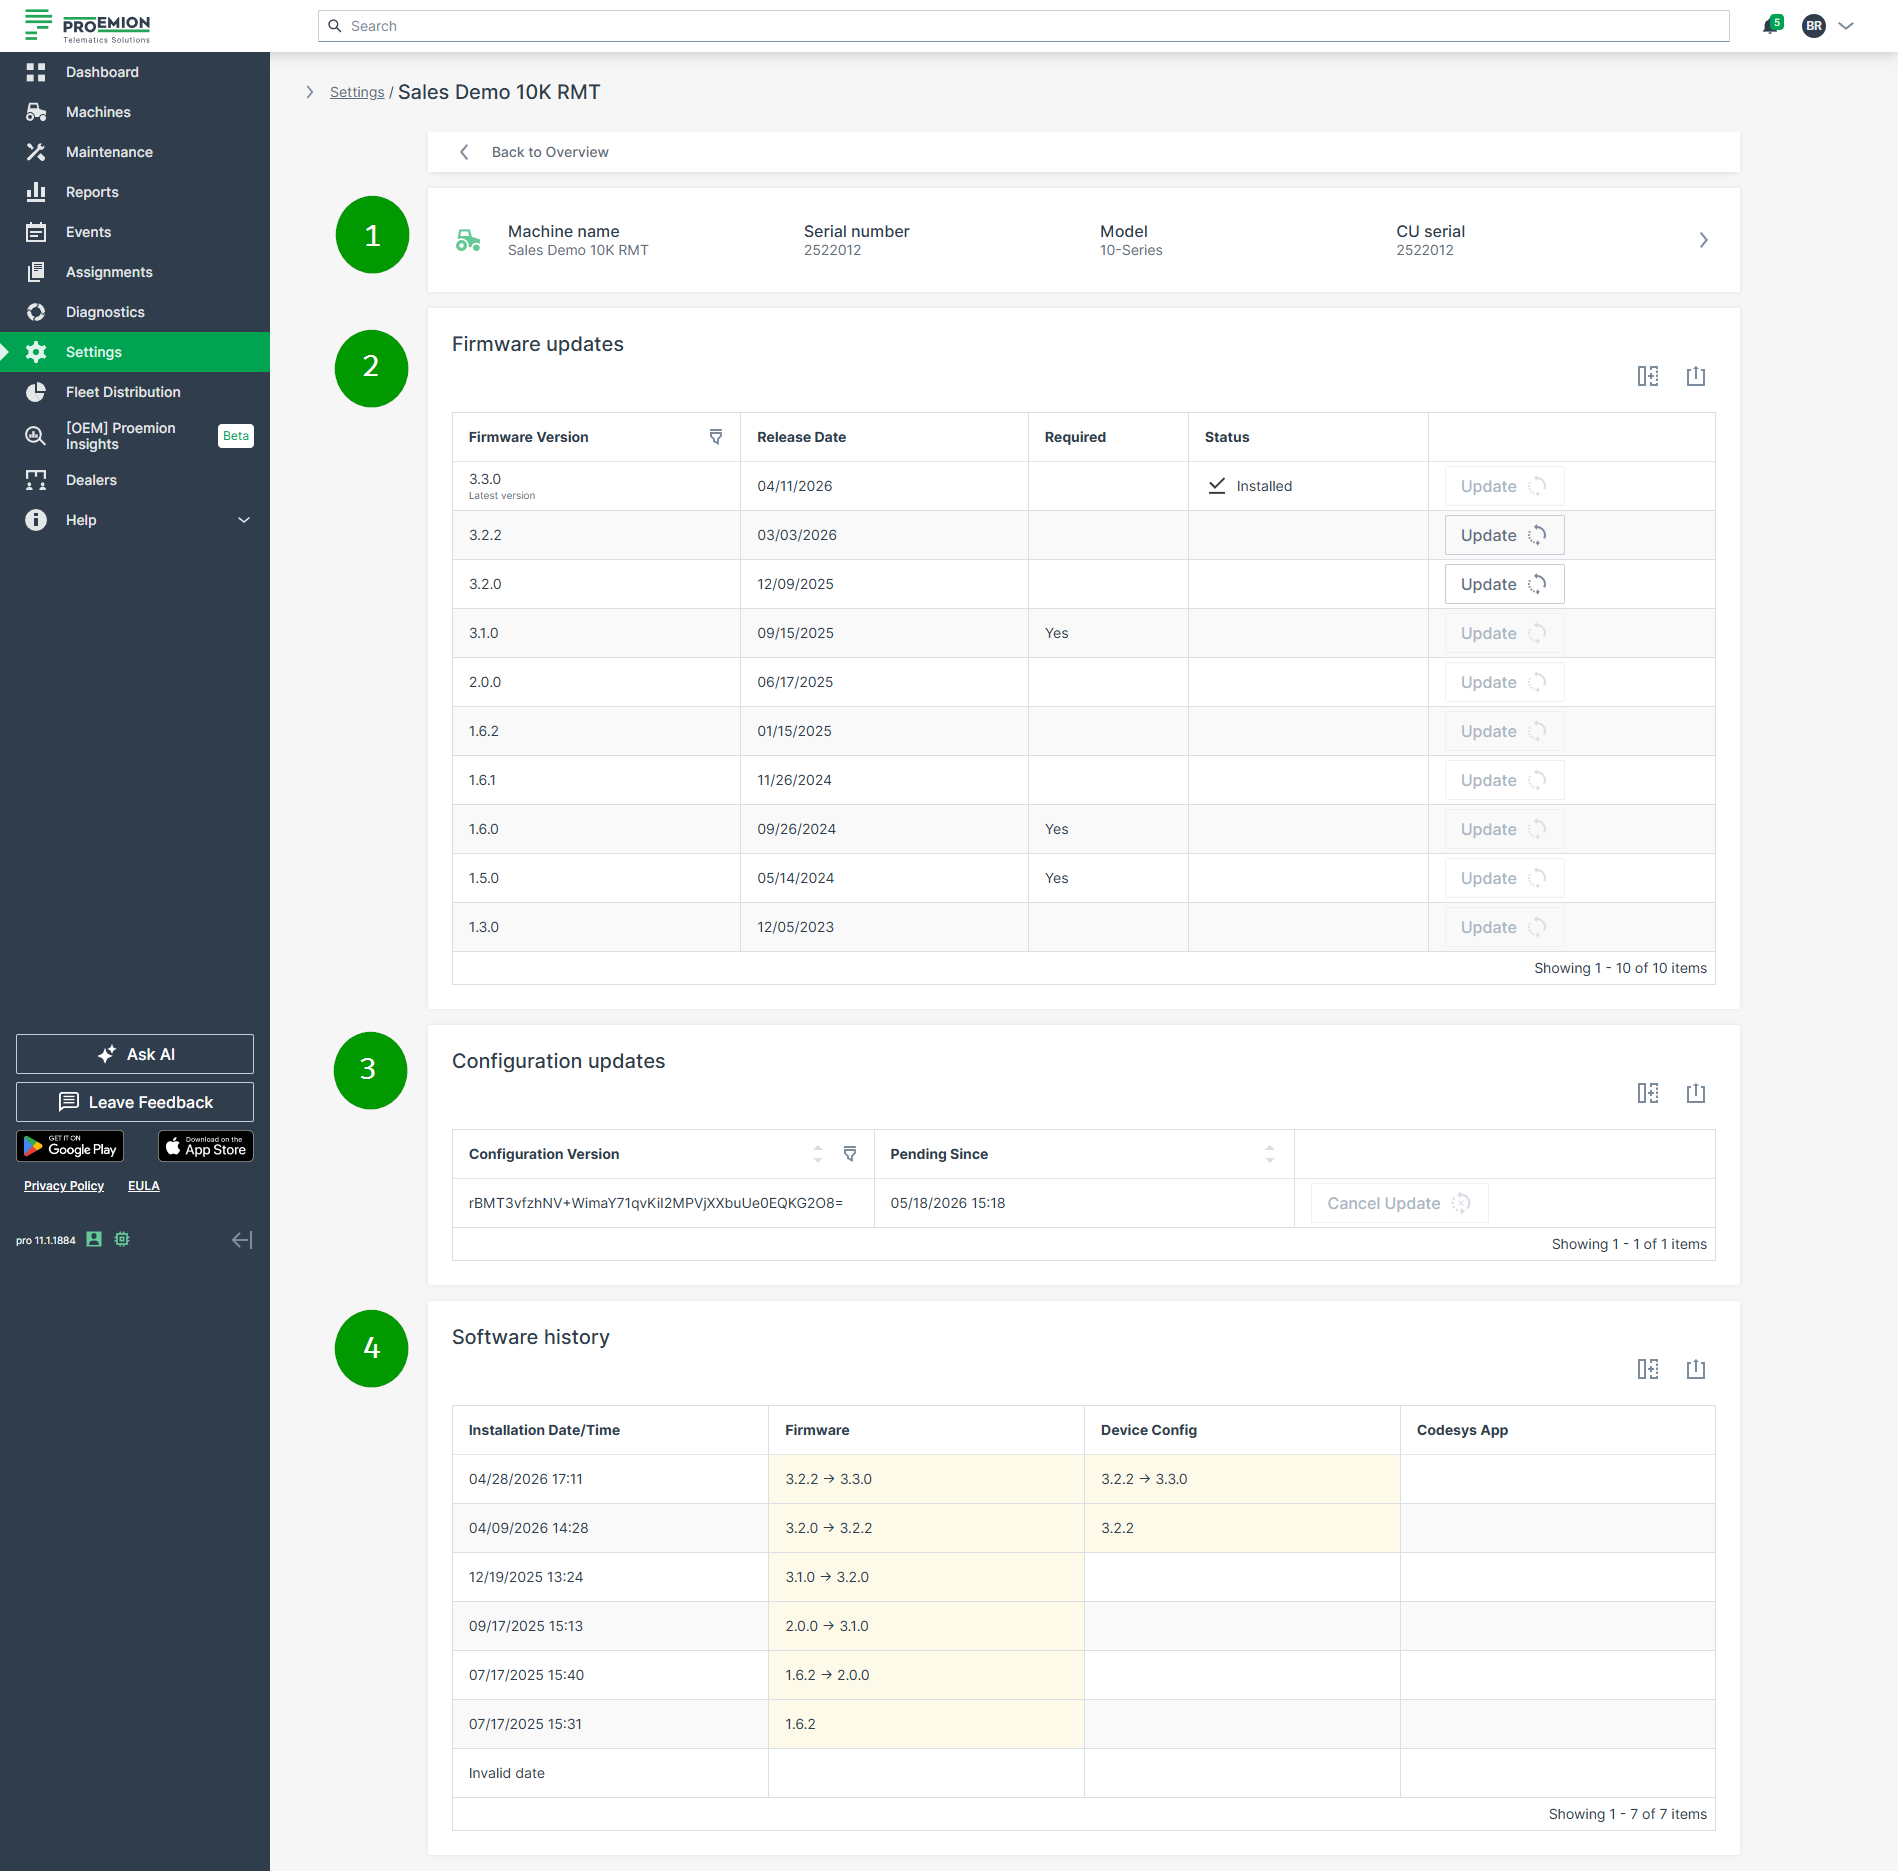Click the Configuration updates export icon
The height and width of the screenshot is (1871, 1898).
pos(1695,1093)
